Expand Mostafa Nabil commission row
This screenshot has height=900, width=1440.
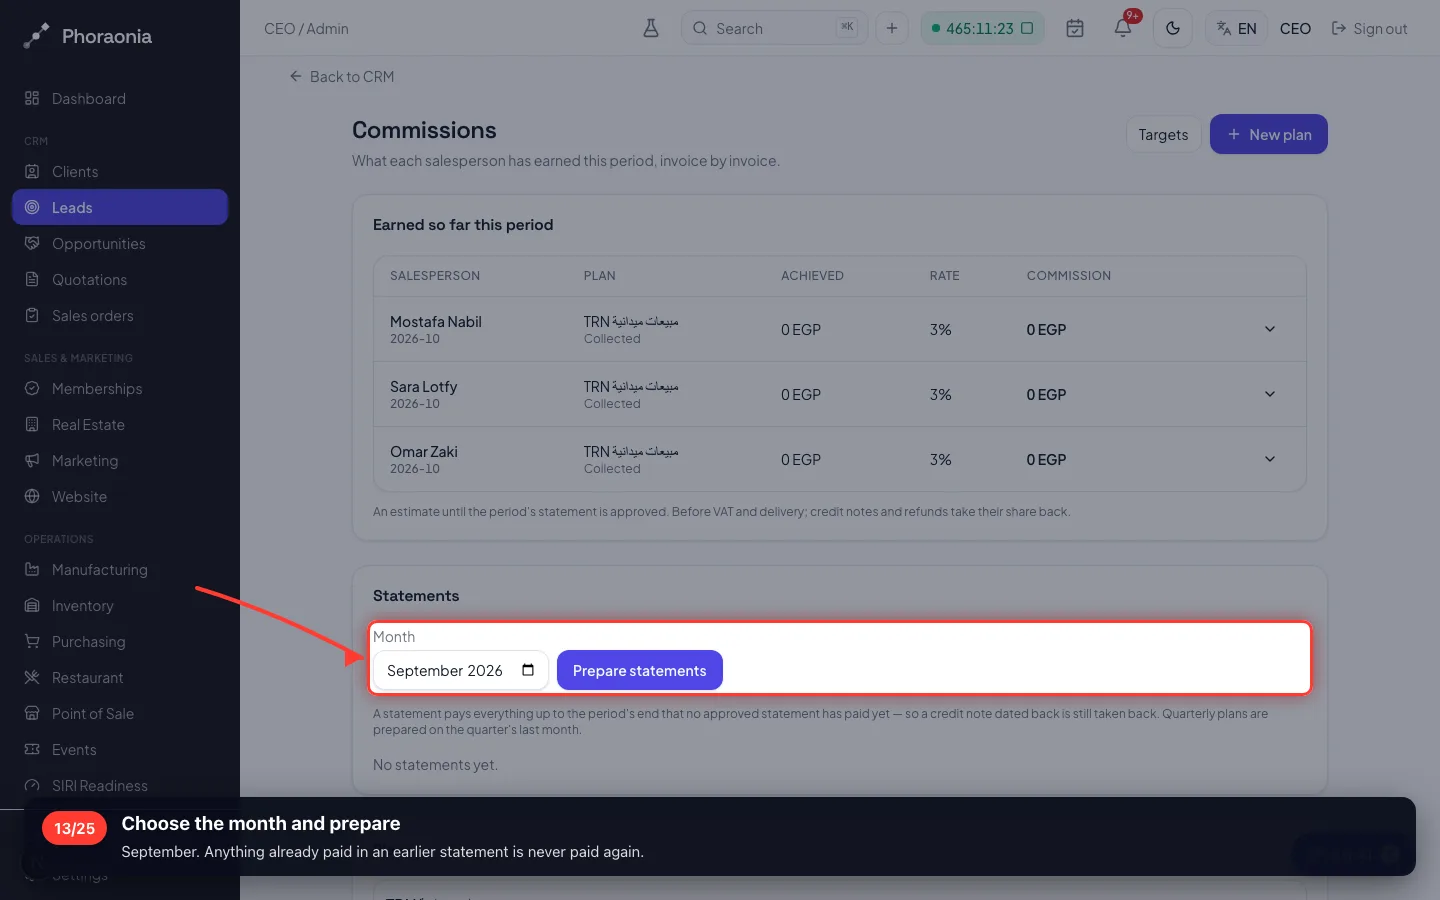[x=1270, y=329]
